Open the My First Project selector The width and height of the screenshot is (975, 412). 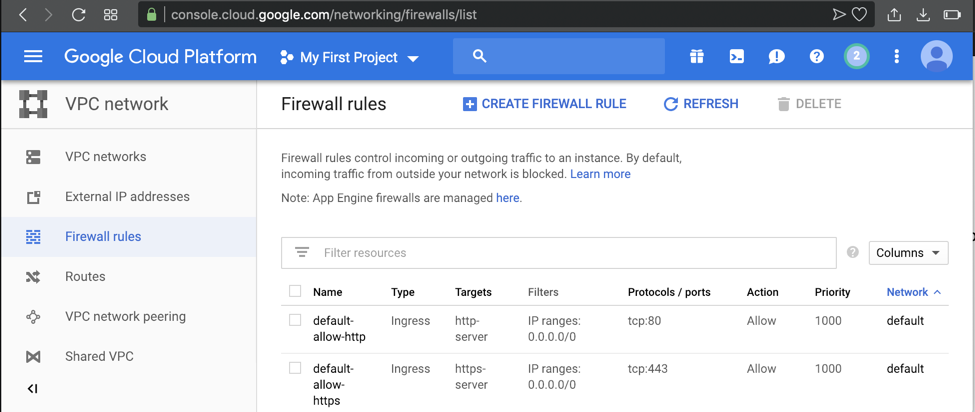[x=350, y=58]
